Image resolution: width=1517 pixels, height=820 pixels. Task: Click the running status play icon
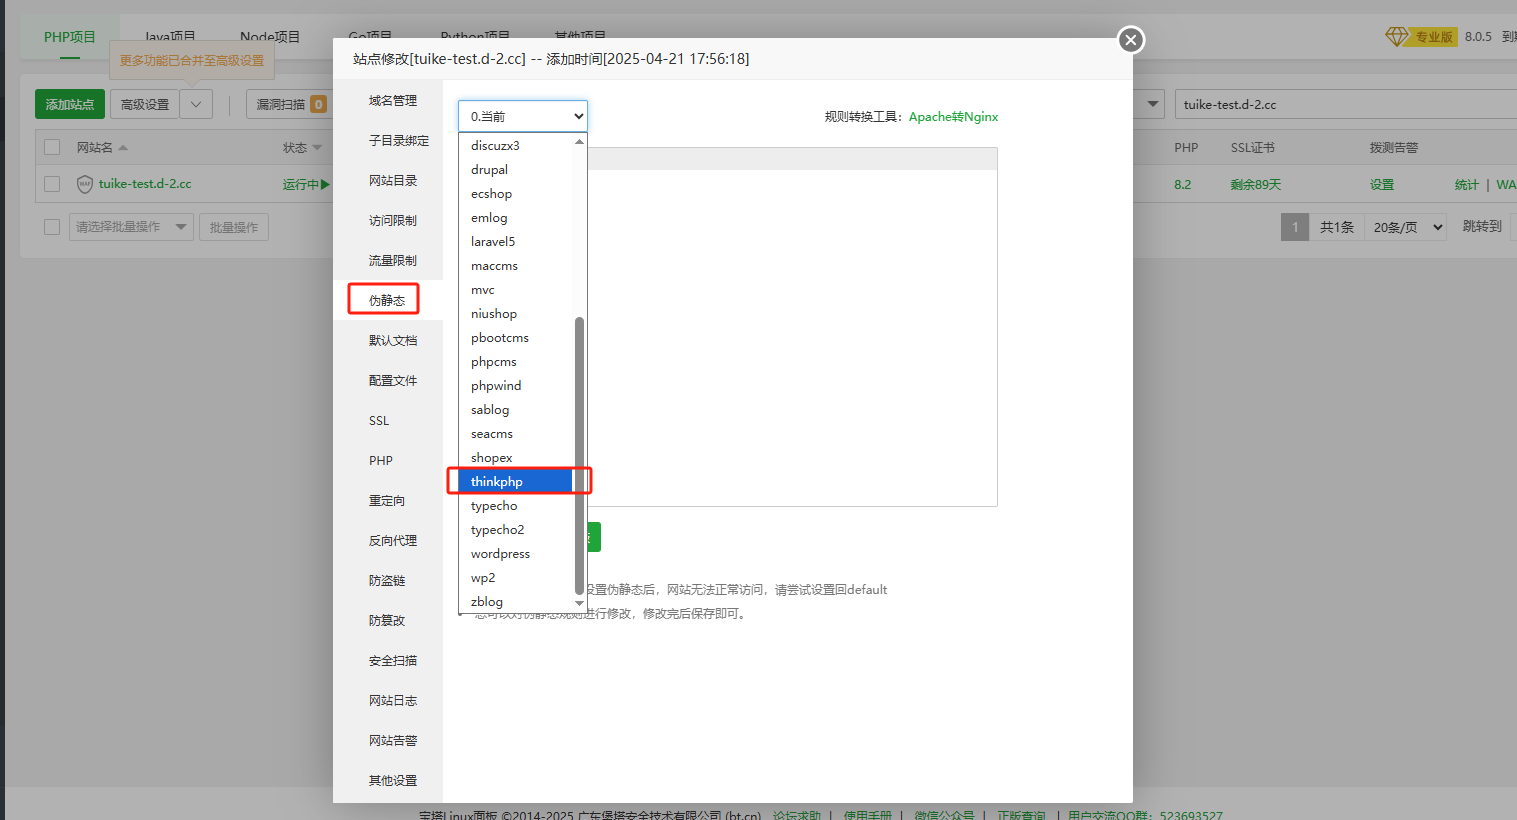pyautogui.click(x=325, y=184)
